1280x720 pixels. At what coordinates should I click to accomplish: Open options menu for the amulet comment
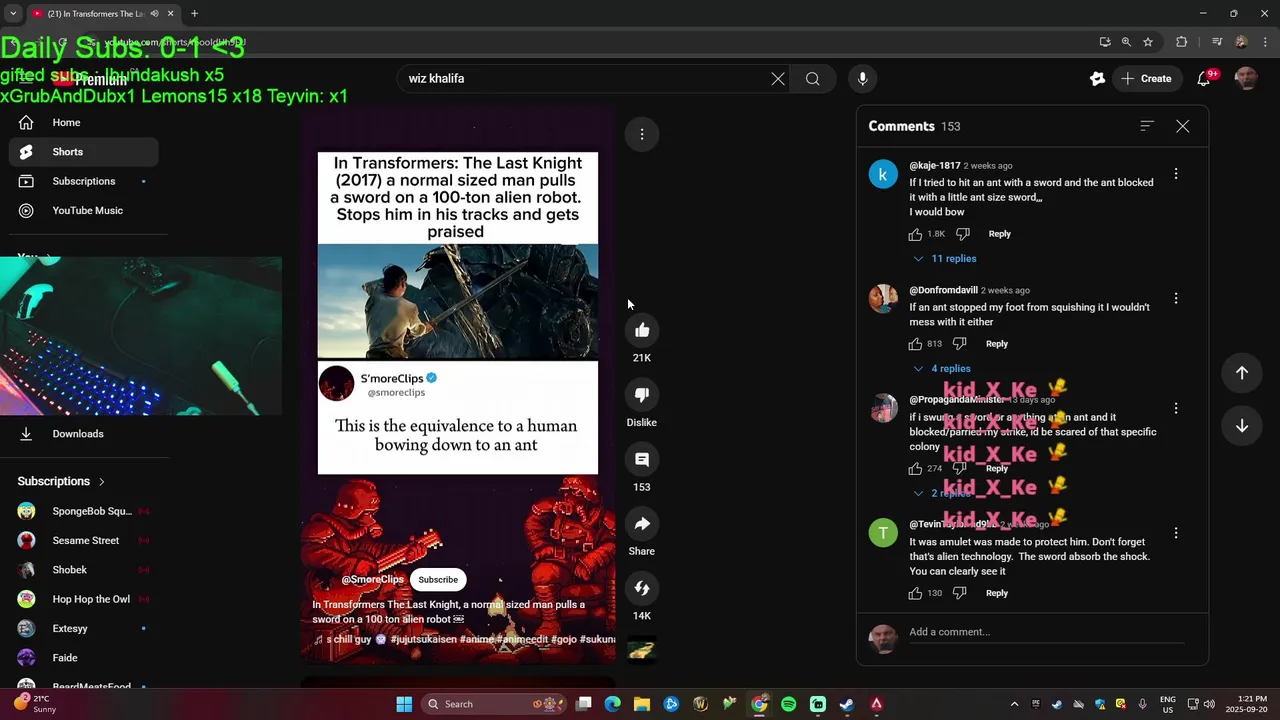pyautogui.click(x=1176, y=533)
